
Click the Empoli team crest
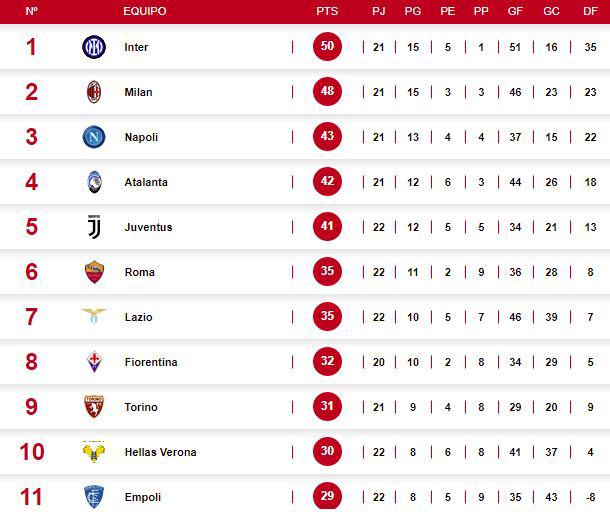point(94,496)
